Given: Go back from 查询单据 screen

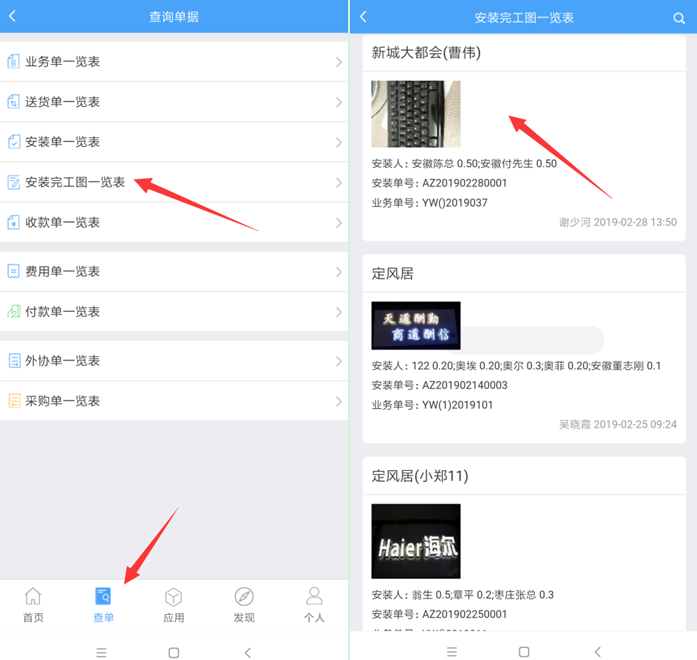Looking at the screenshot, I should (x=13, y=16).
